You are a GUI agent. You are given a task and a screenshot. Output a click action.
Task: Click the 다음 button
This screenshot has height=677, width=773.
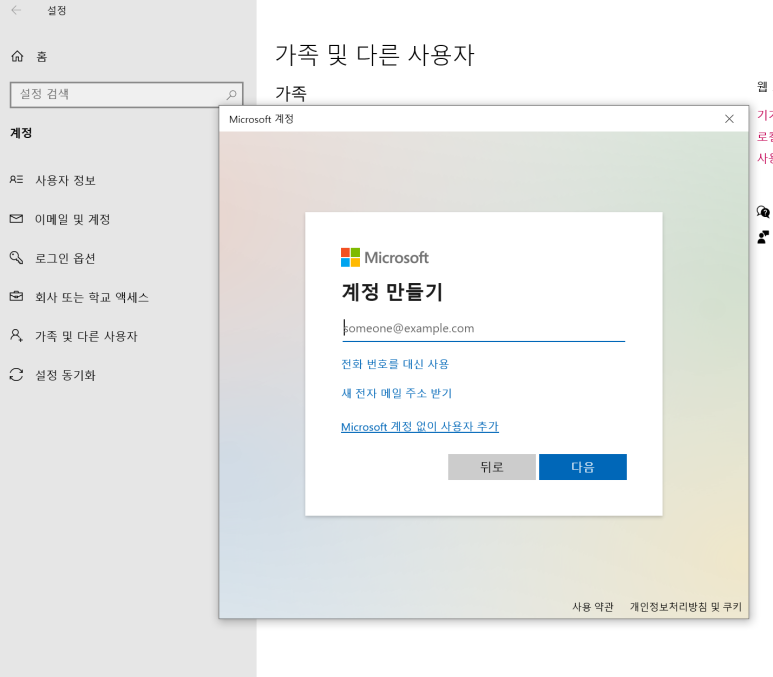[x=583, y=467]
